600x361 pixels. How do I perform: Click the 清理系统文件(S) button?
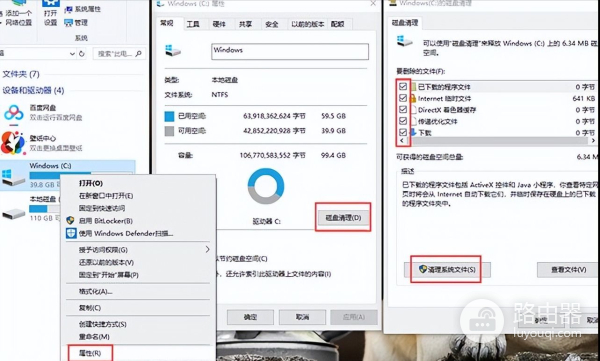[447, 270]
